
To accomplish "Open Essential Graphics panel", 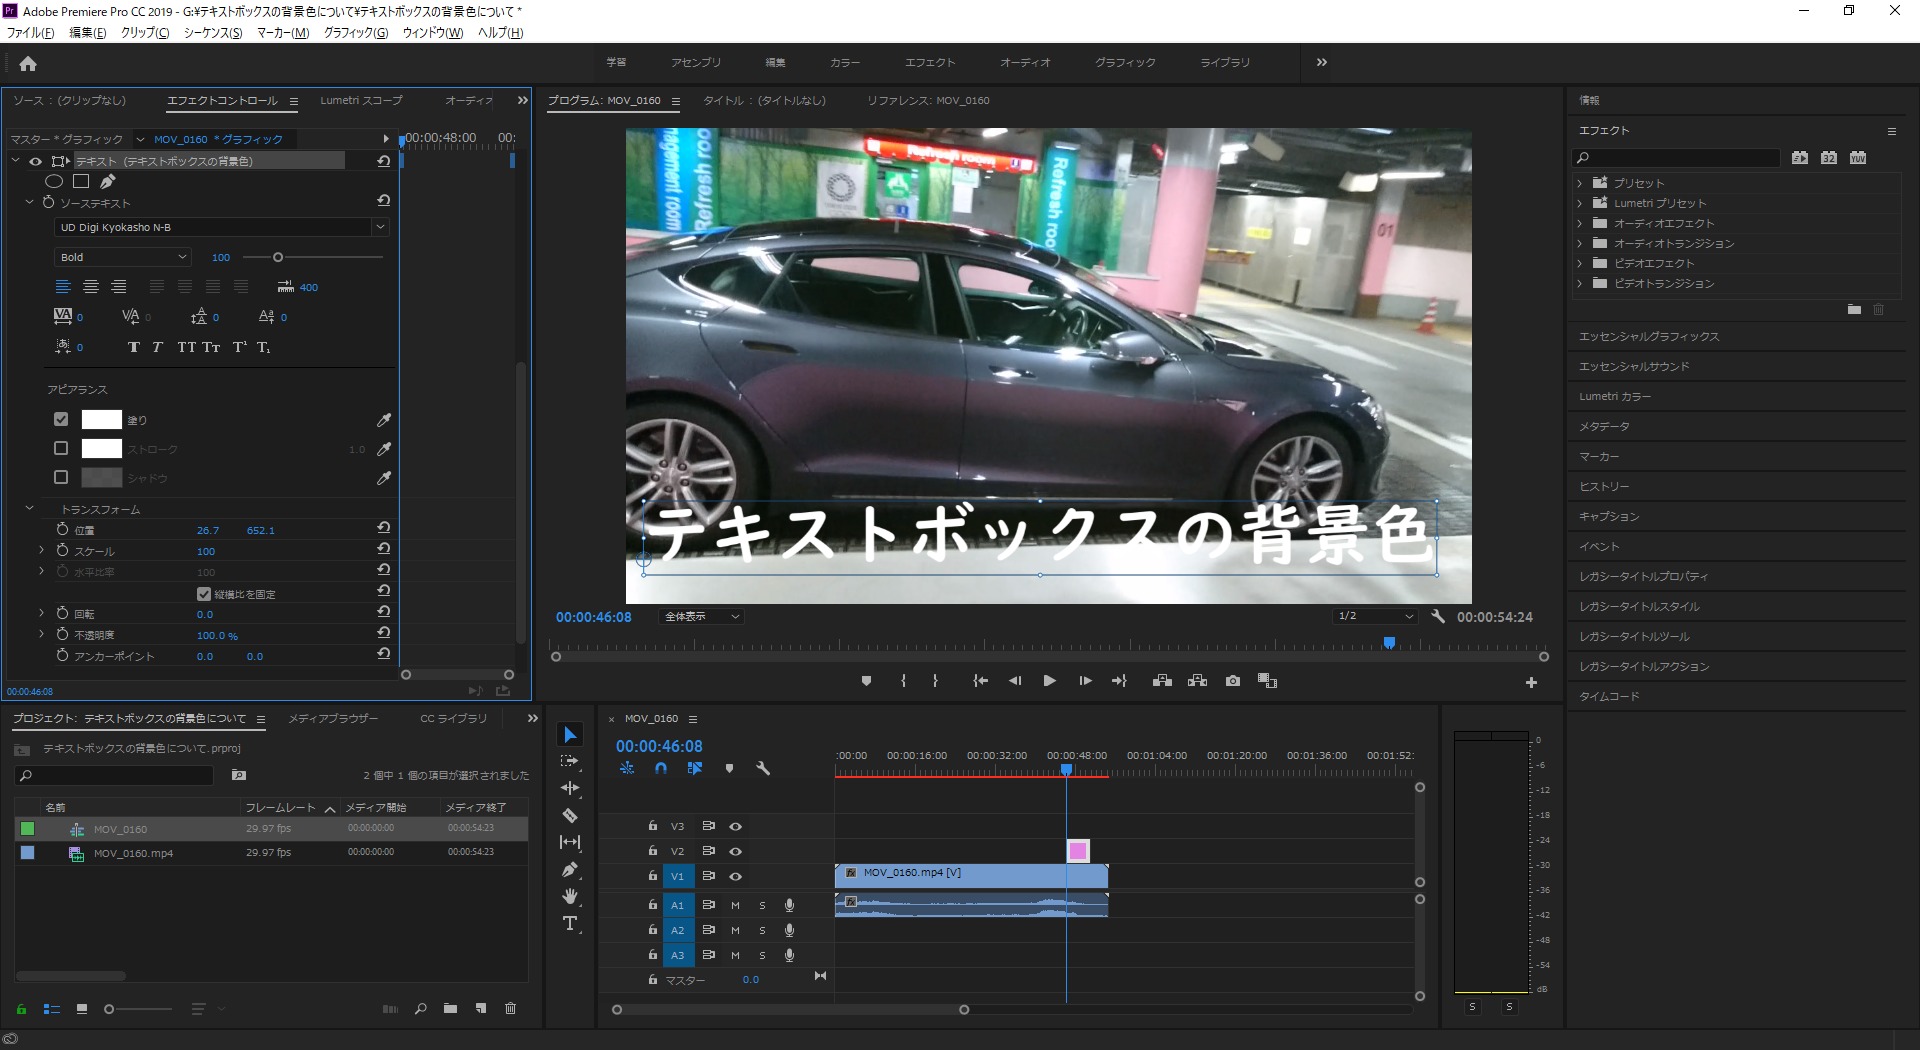I will (x=1649, y=336).
